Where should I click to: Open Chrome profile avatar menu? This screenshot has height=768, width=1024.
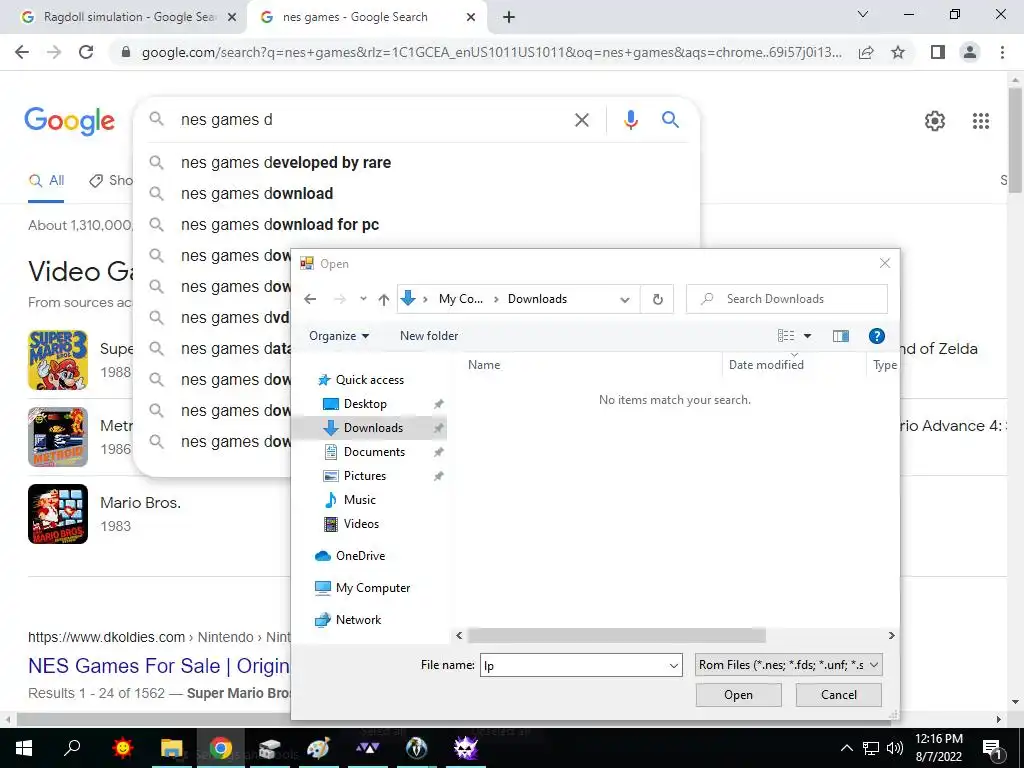(970, 52)
